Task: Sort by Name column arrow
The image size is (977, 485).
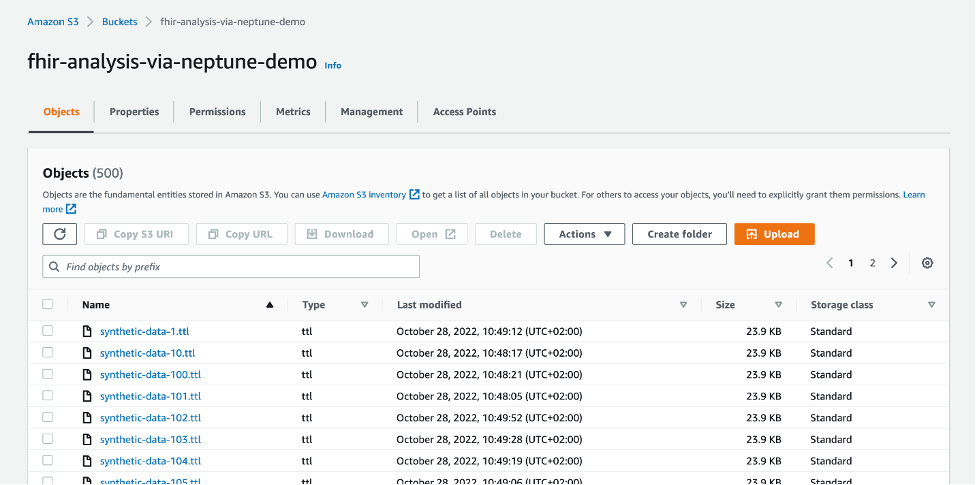Action: tap(269, 305)
